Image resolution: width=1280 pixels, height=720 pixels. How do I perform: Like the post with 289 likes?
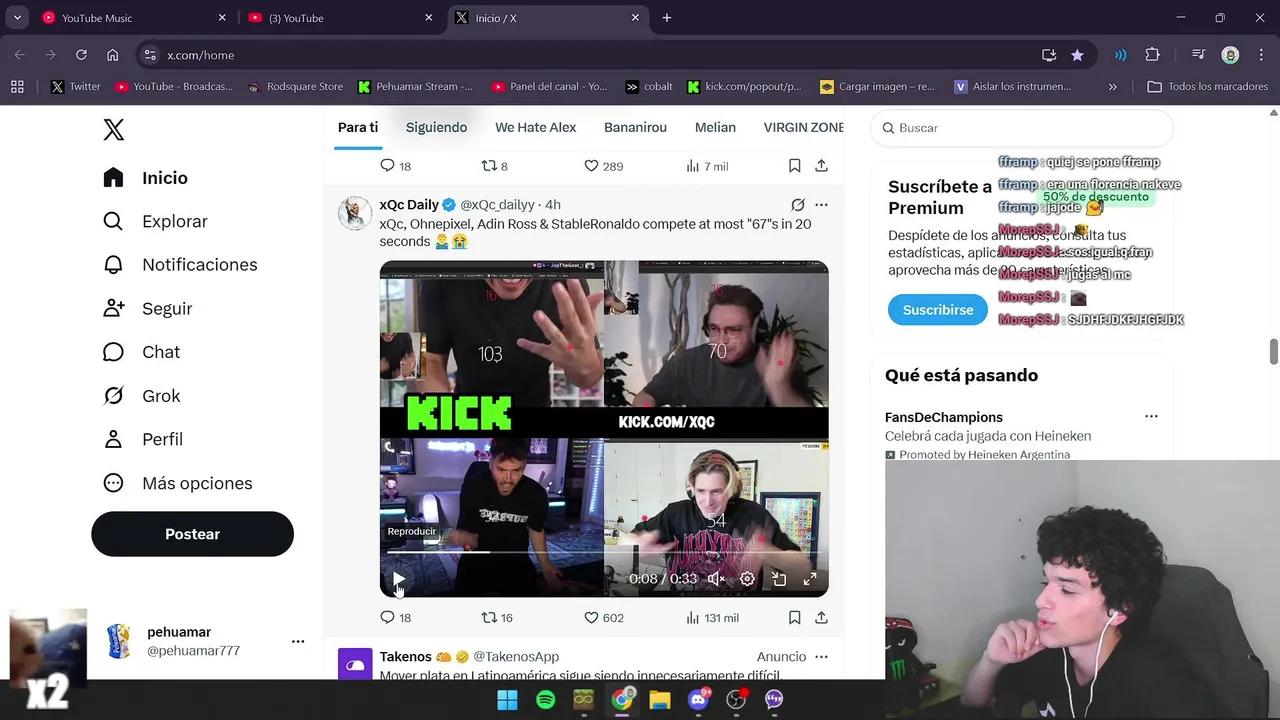click(604, 166)
